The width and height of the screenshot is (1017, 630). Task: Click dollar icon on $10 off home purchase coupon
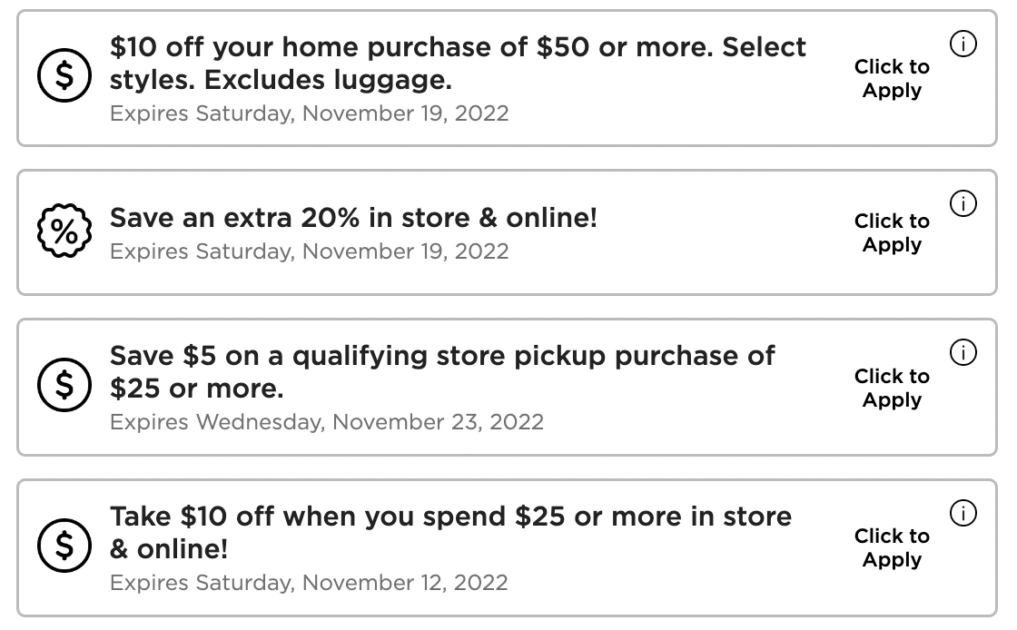pyautogui.click(x=64, y=77)
